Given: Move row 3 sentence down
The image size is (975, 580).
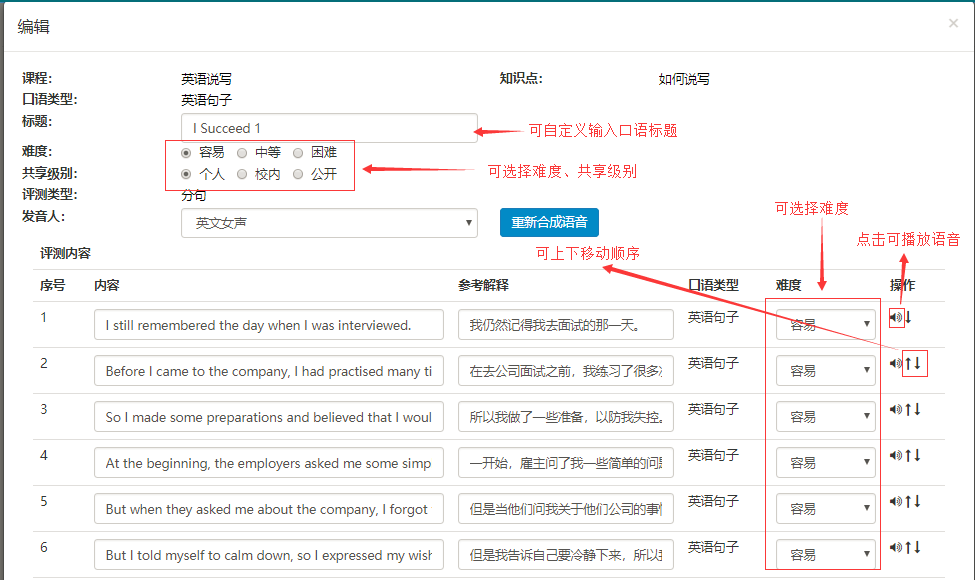Looking at the screenshot, I should [x=916, y=409].
